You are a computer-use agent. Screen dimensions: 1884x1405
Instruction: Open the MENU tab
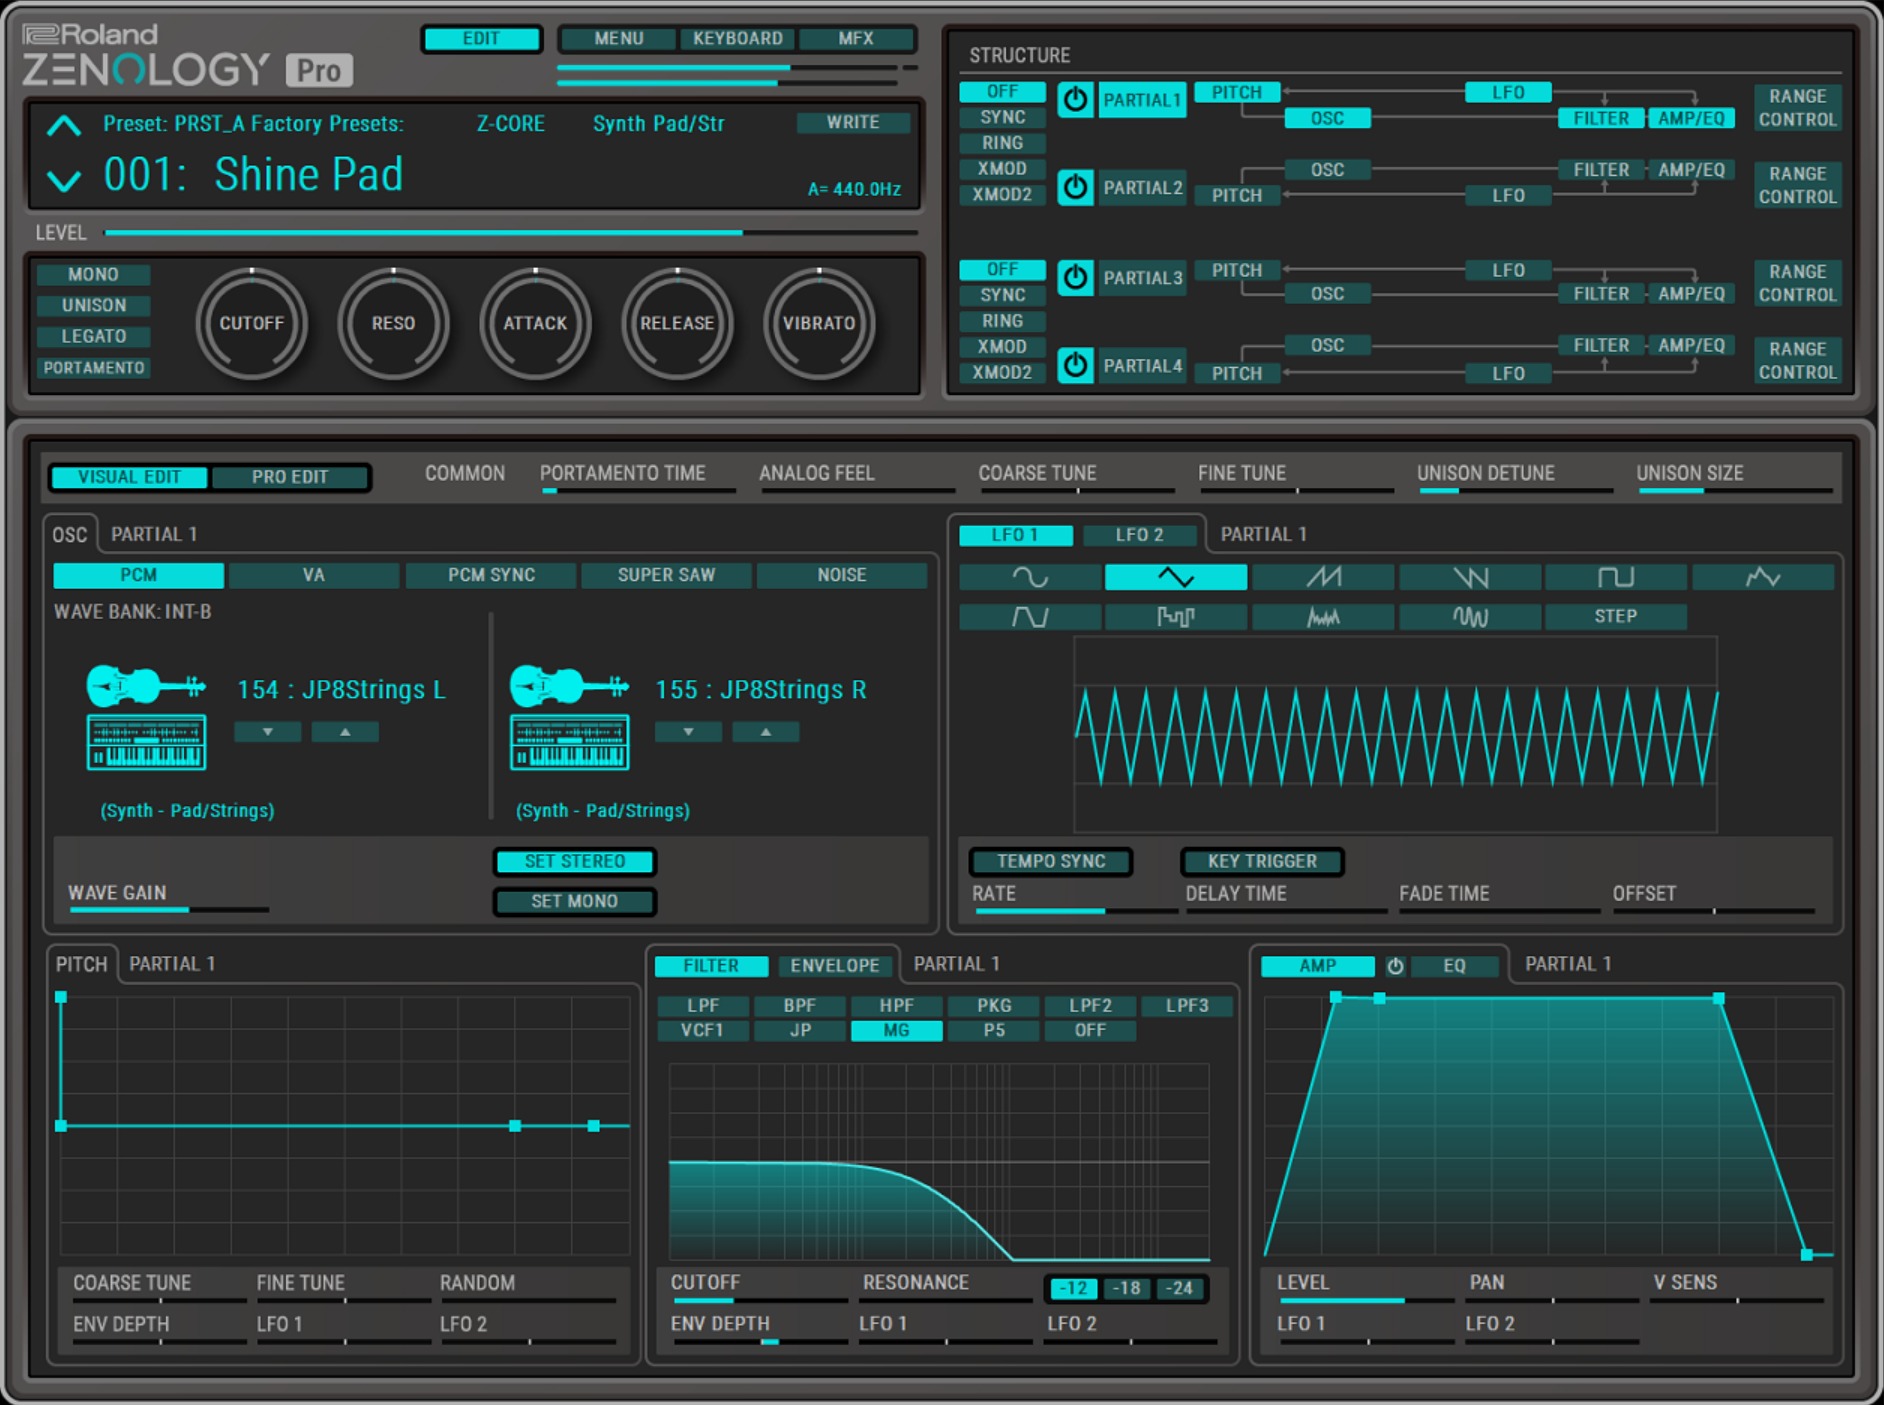(x=618, y=39)
